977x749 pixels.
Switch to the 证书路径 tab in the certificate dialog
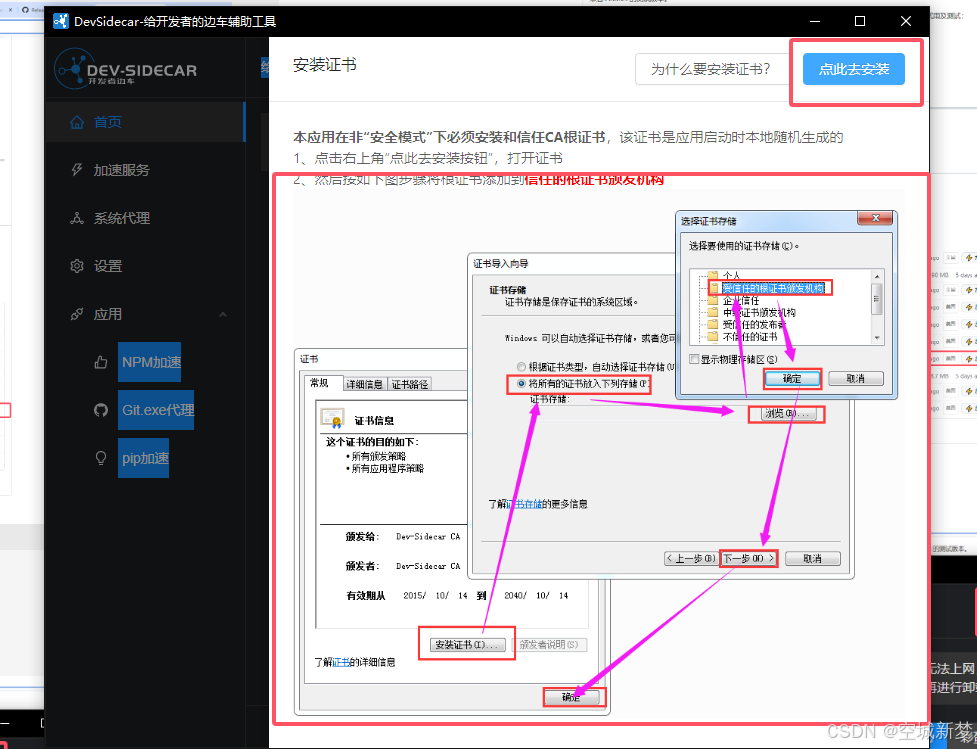[x=409, y=384]
